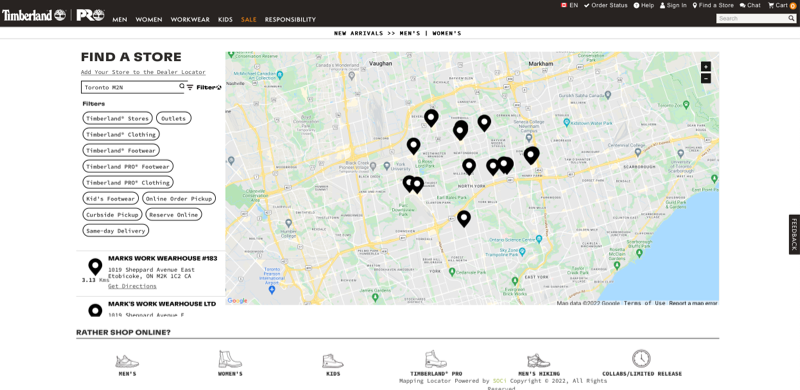The height and width of the screenshot is (390, 800).
Task: Open the Men's Hiking shoe icon
Action: tap(539, 361)
